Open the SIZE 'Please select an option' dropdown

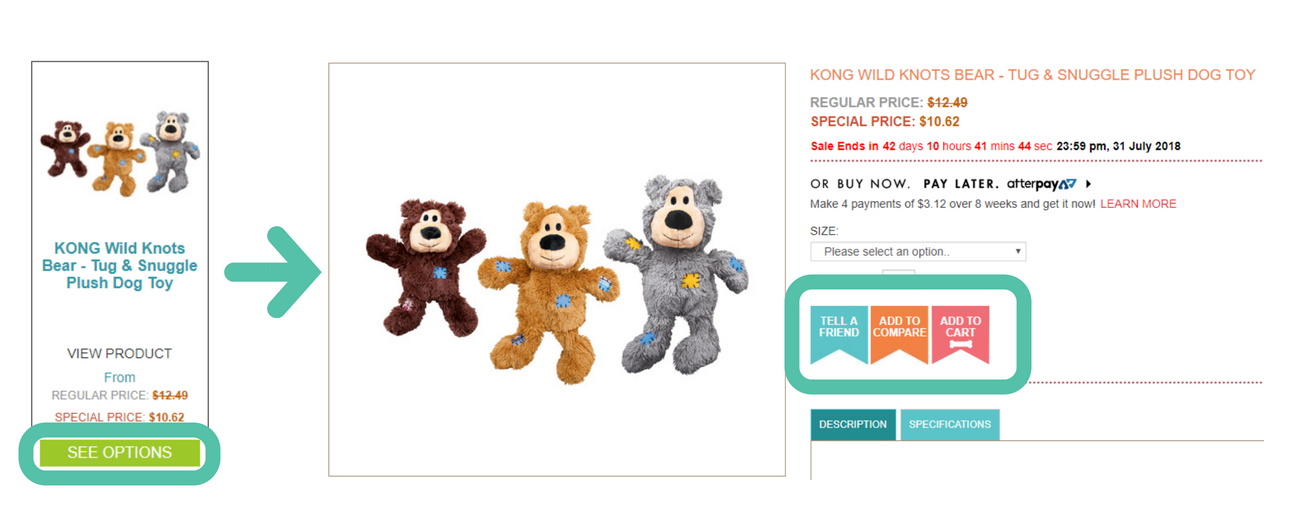click(x=918, y=252)
